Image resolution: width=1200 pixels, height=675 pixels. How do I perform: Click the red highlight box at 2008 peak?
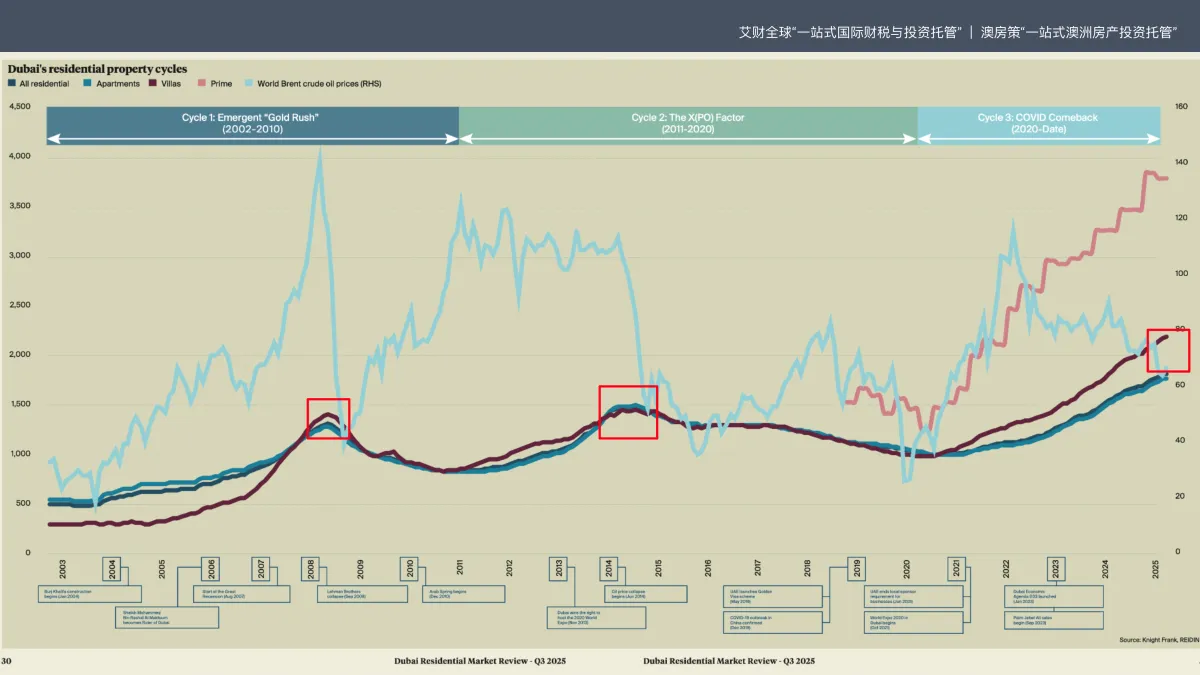[328, 418]
